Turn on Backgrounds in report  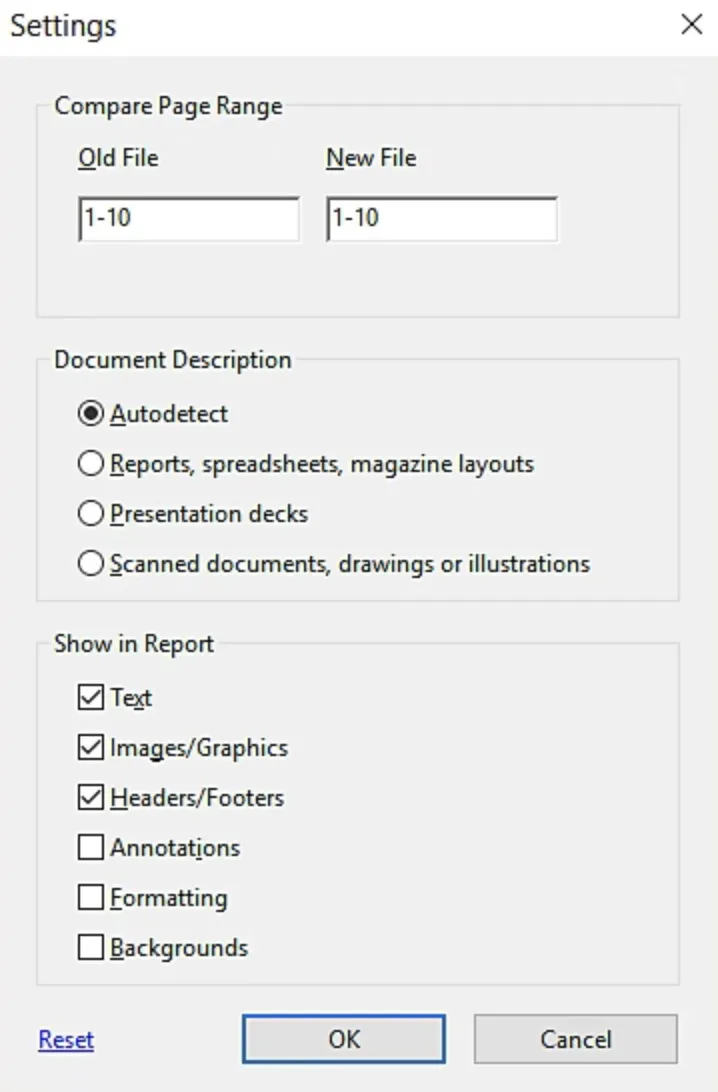click(91, 948)
